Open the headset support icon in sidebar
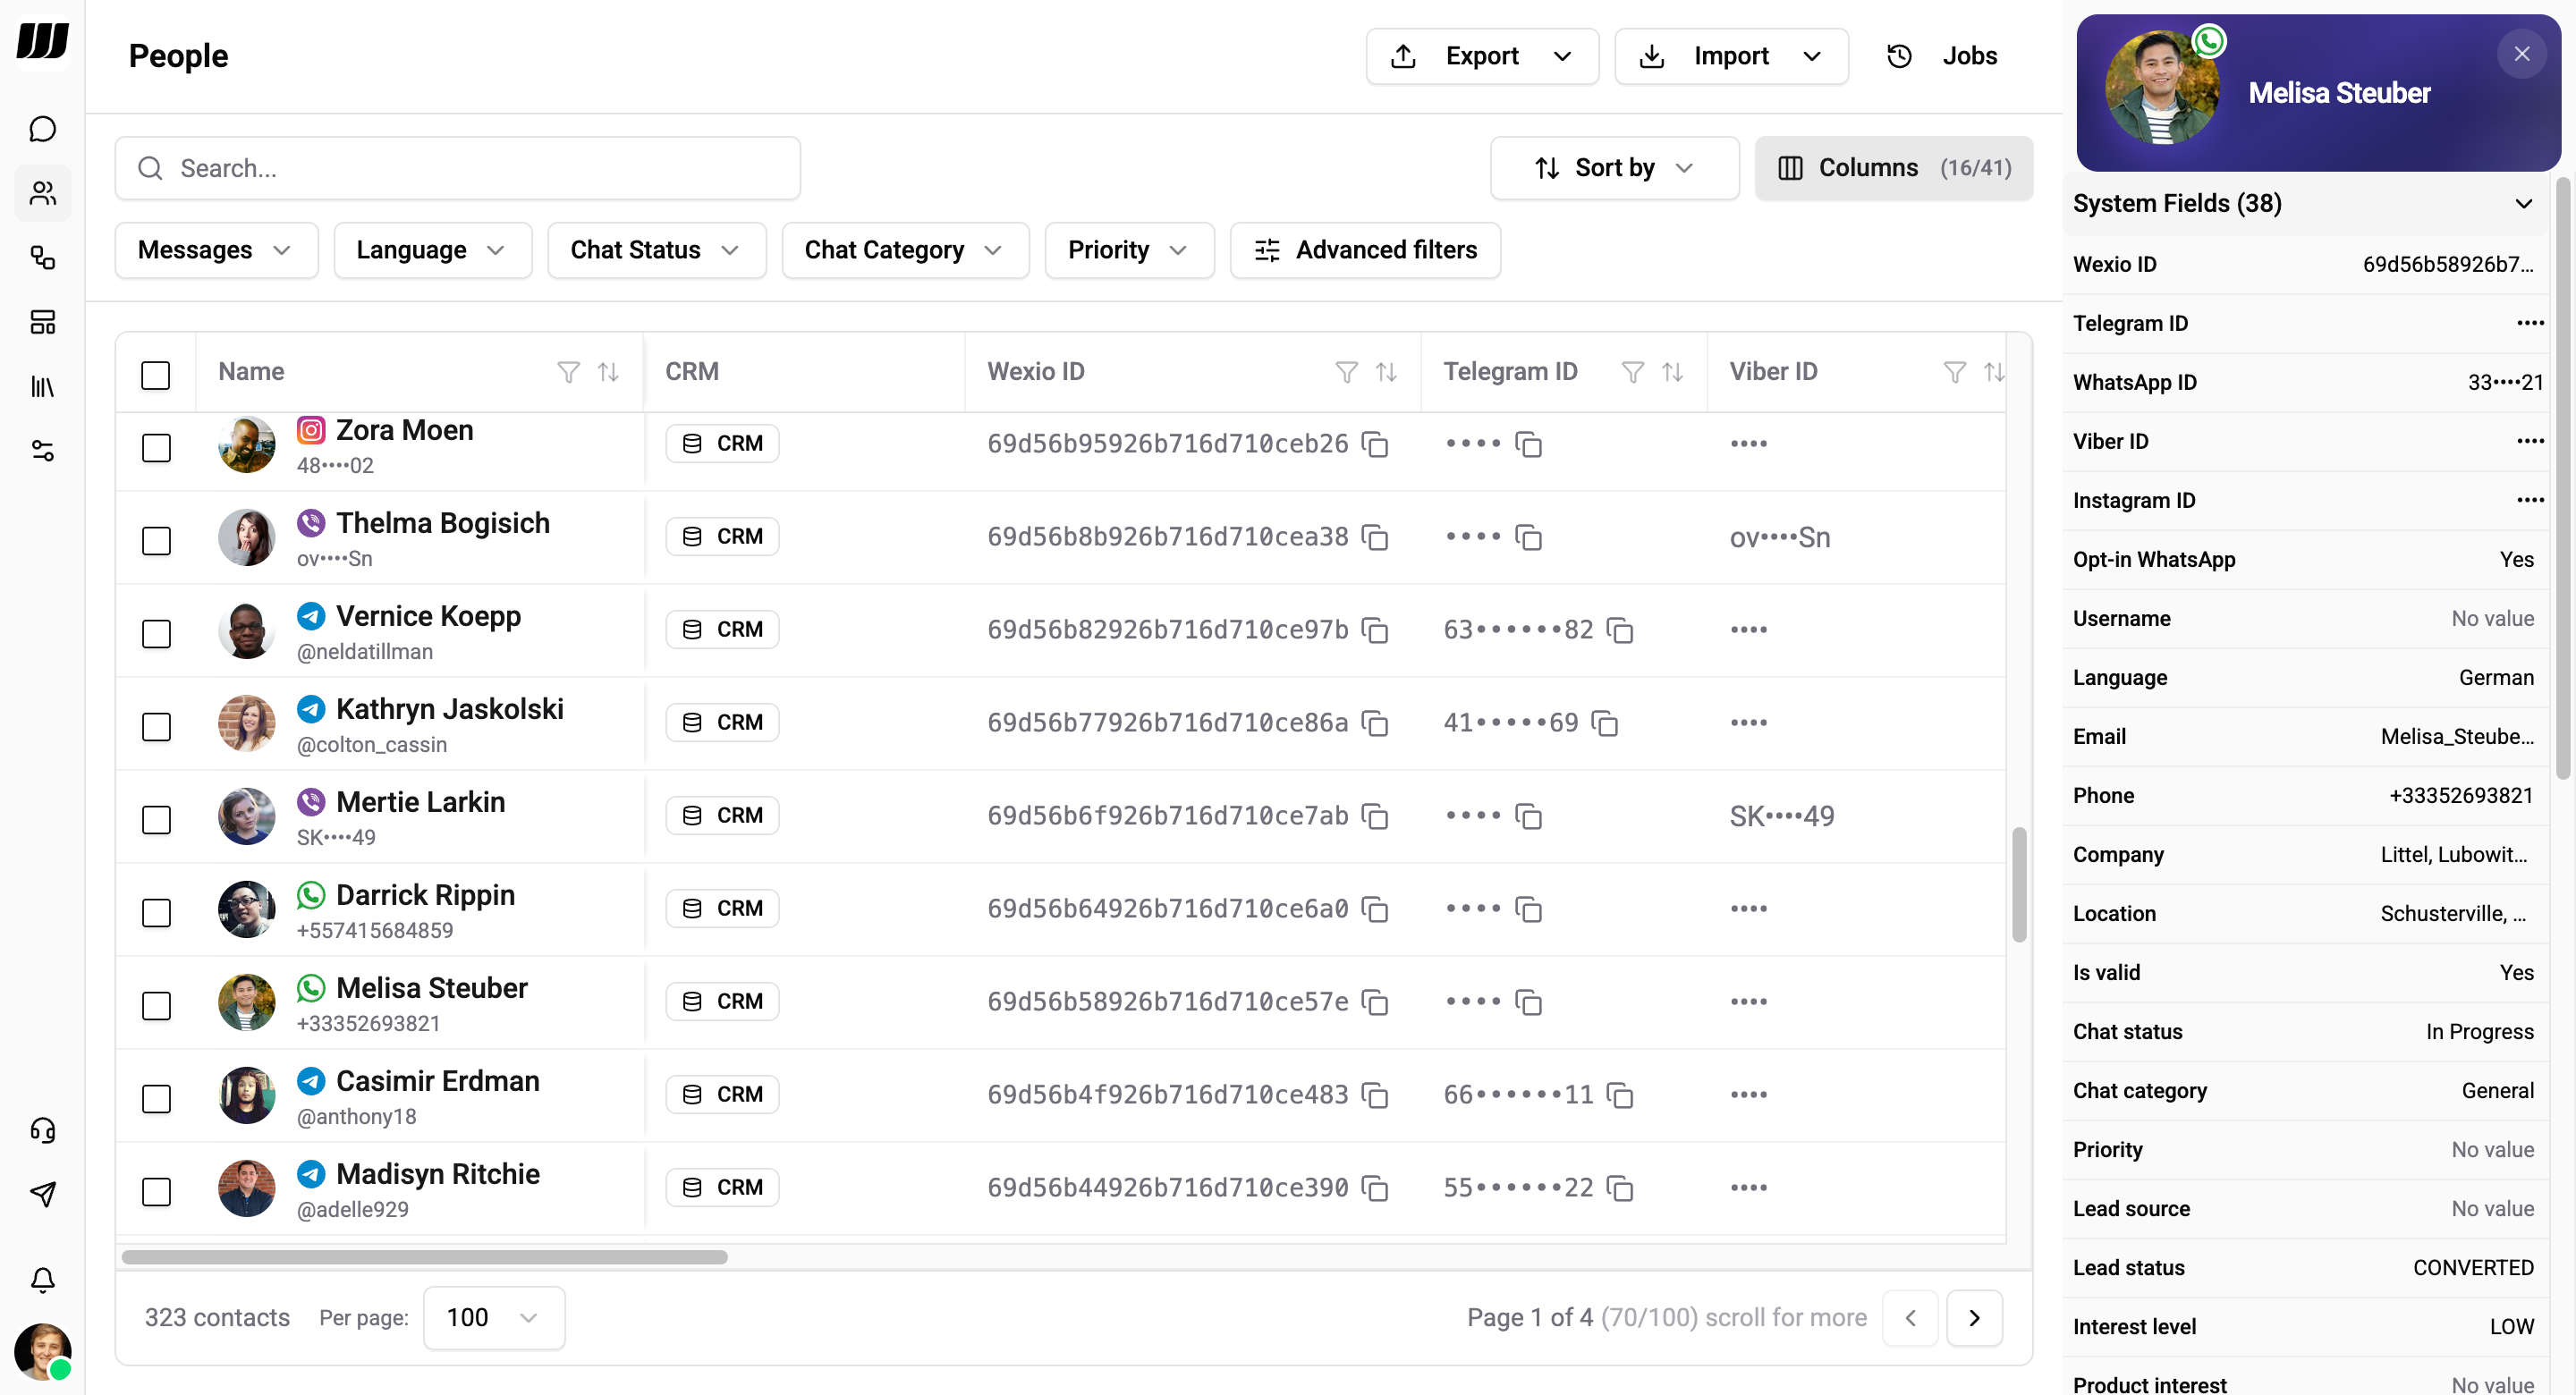This screenshot has width=2576, height=1395. (x=43, y=1130)
